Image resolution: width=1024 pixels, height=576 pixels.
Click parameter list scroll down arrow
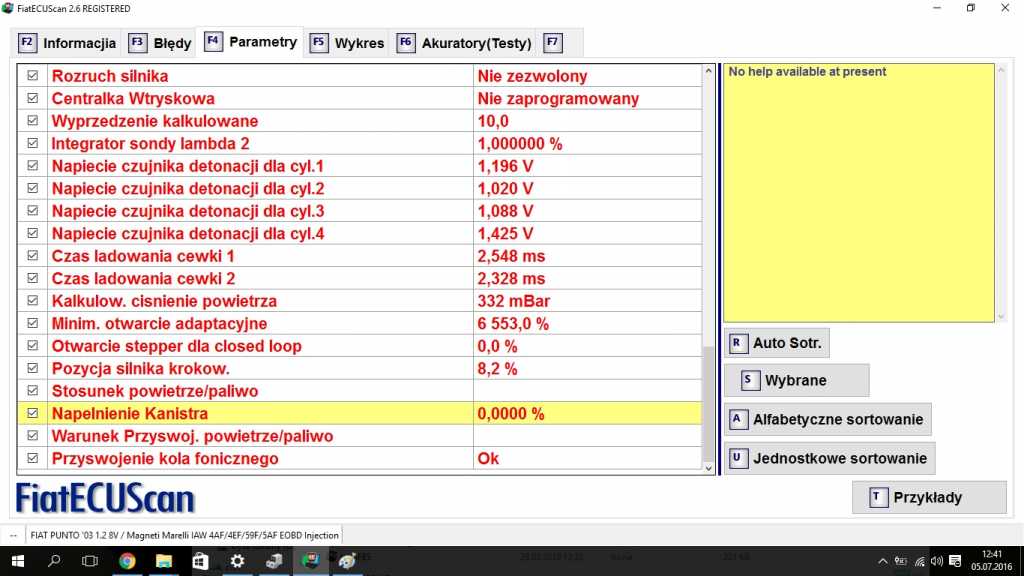709,467
